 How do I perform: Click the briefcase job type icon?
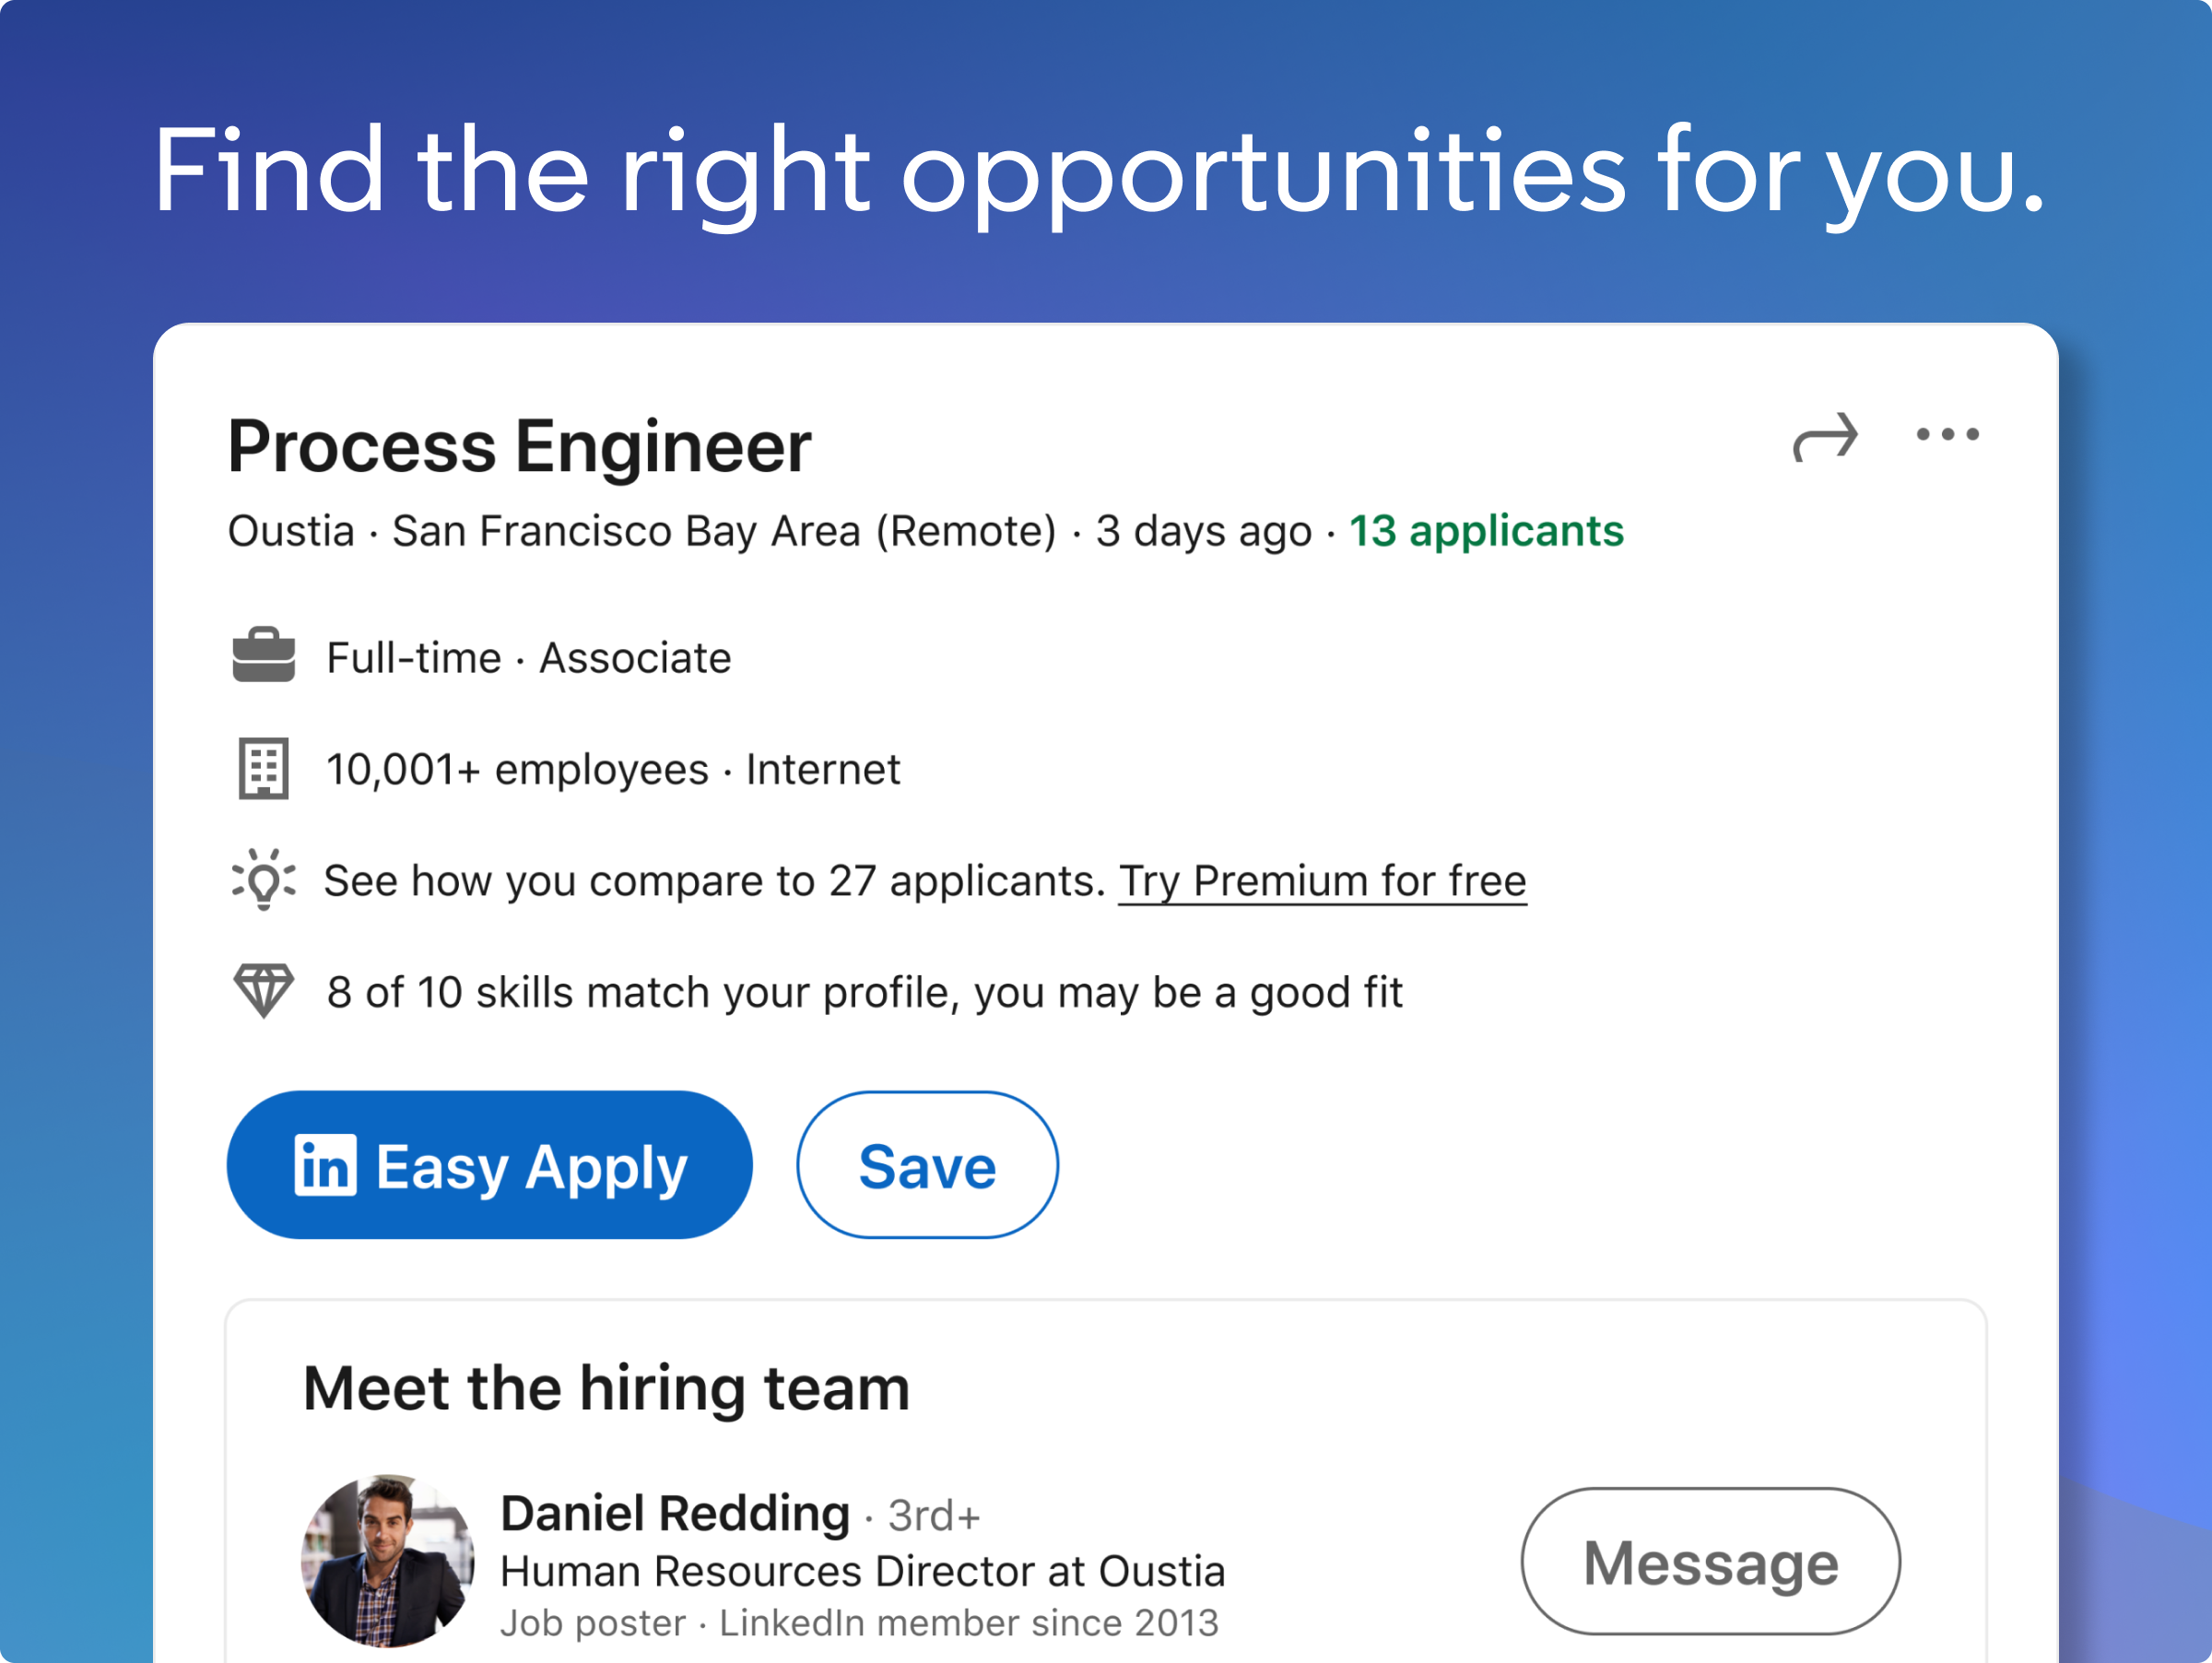pyautogui.click(x=263, y=657)
